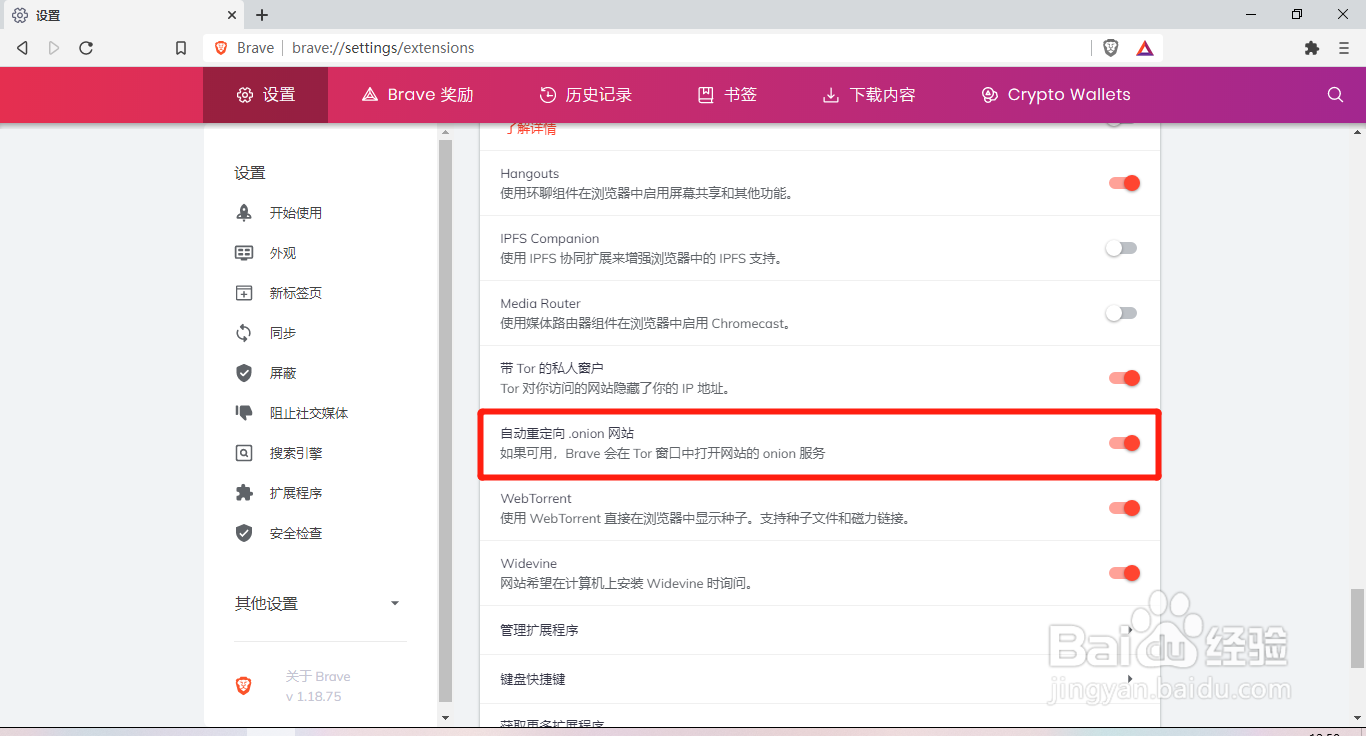
Task: Click Brave lion logo near 关于 Brave
Action: (x=243, y=686)
